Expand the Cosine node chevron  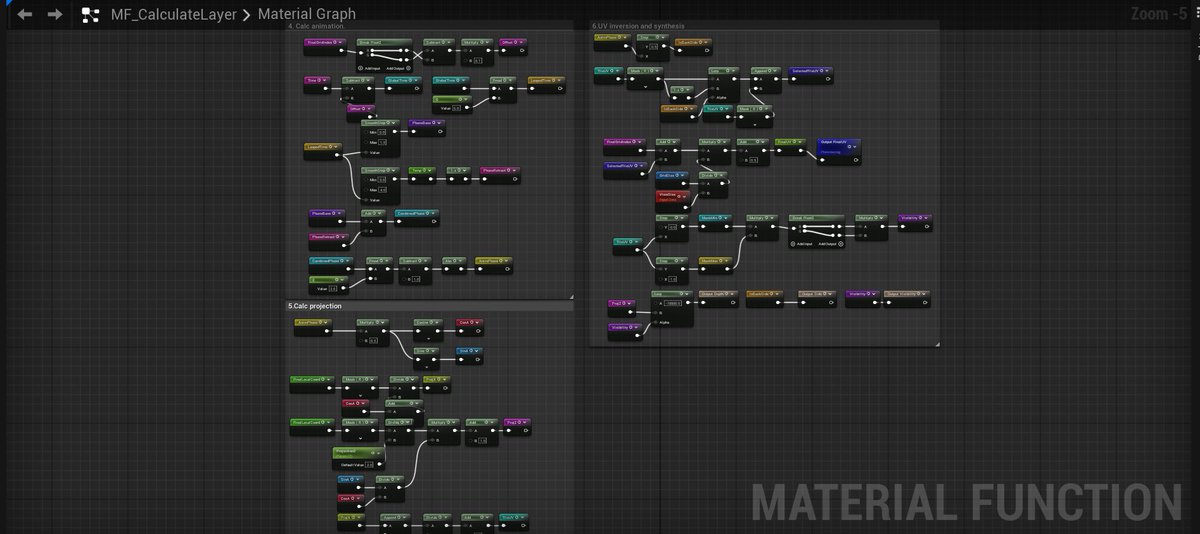428,339
